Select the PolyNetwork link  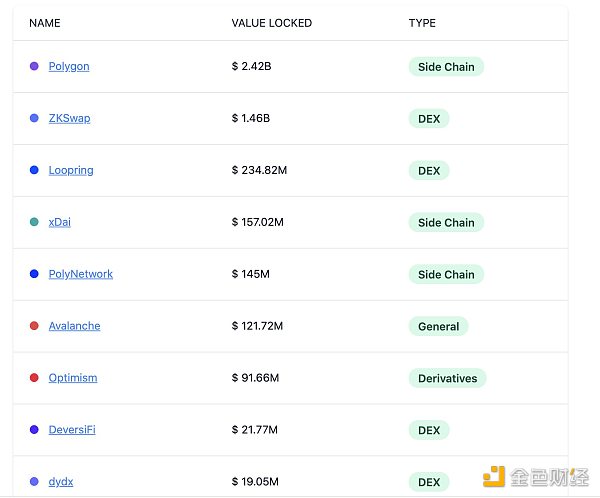81,275
